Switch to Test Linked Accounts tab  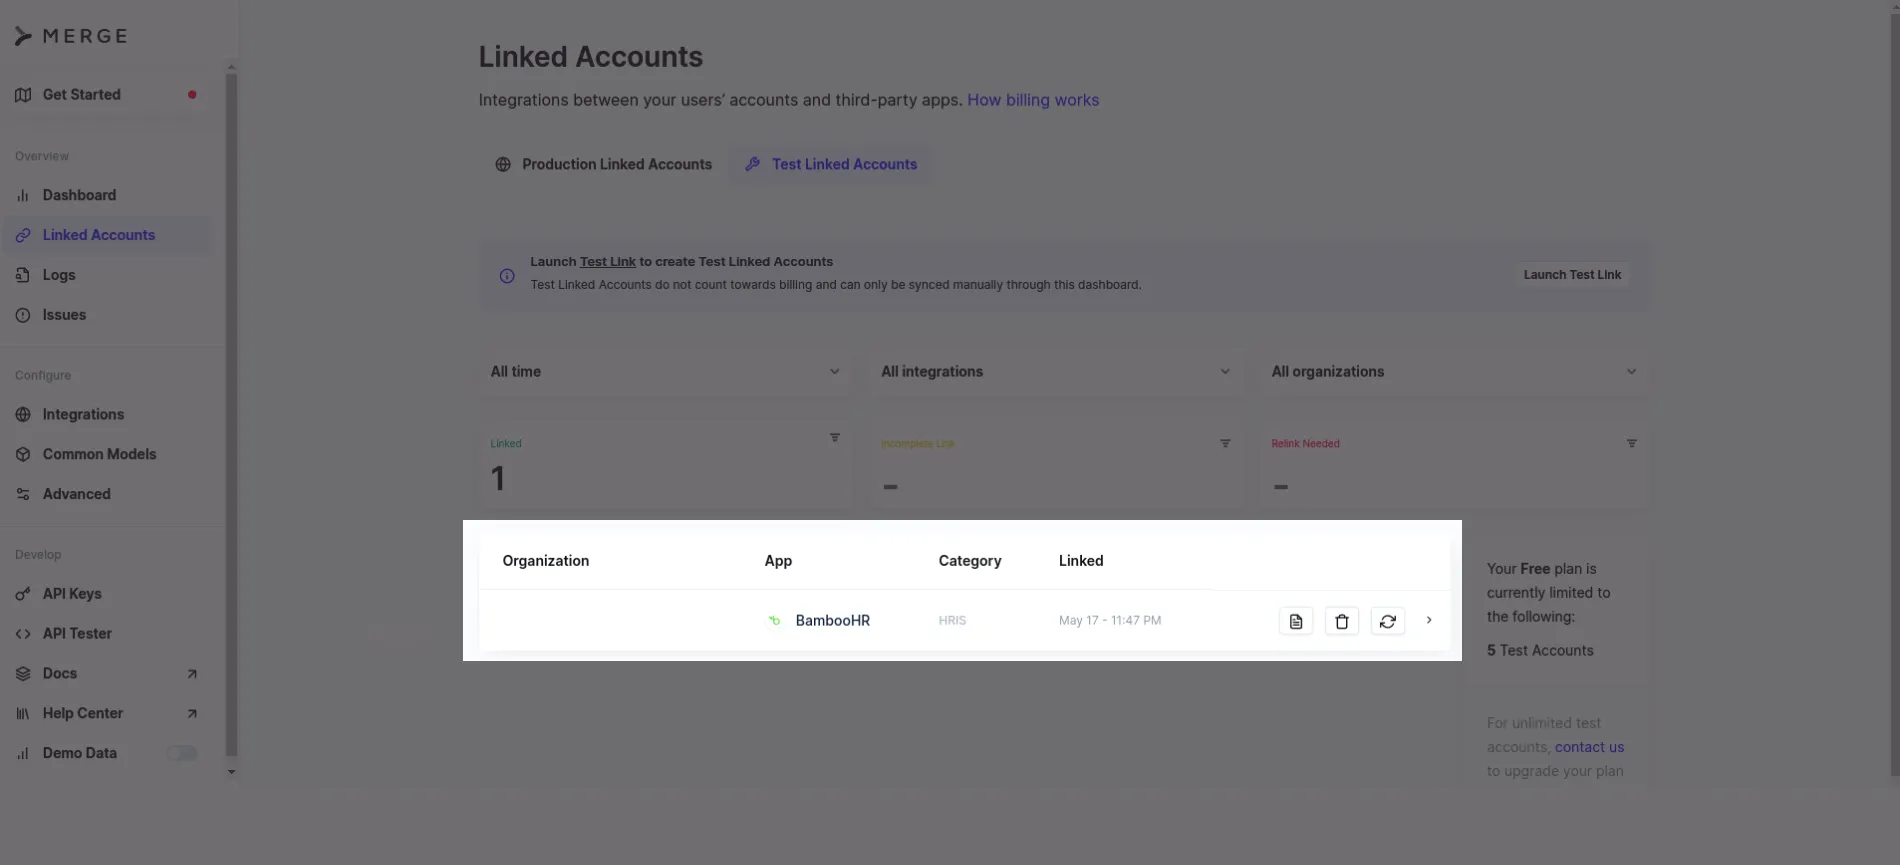832,164
